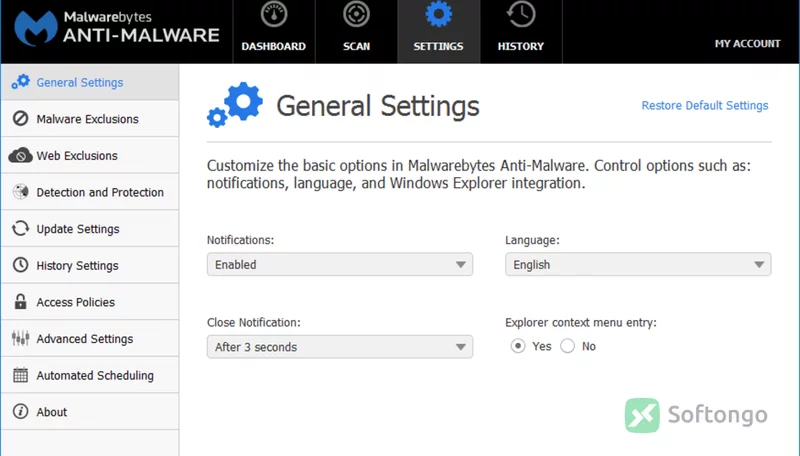Image resolution: width=800 pixels, height=456 pixels.
Task: Open the Update Settings section
Action: [90, 229]
